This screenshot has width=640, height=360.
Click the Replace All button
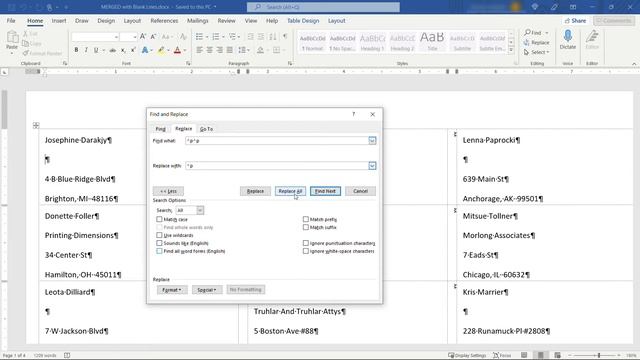(x=290, y=191)
